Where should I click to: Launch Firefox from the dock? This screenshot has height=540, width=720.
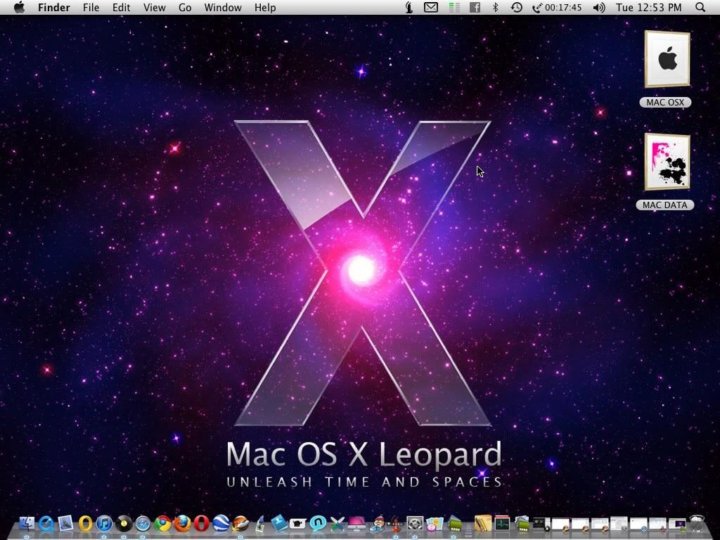[182, 523]
